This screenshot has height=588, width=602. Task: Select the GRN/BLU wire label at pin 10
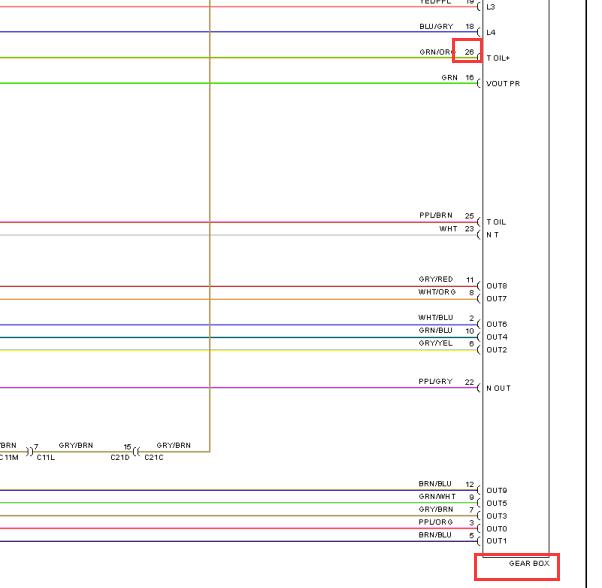(x=435, y=330)
